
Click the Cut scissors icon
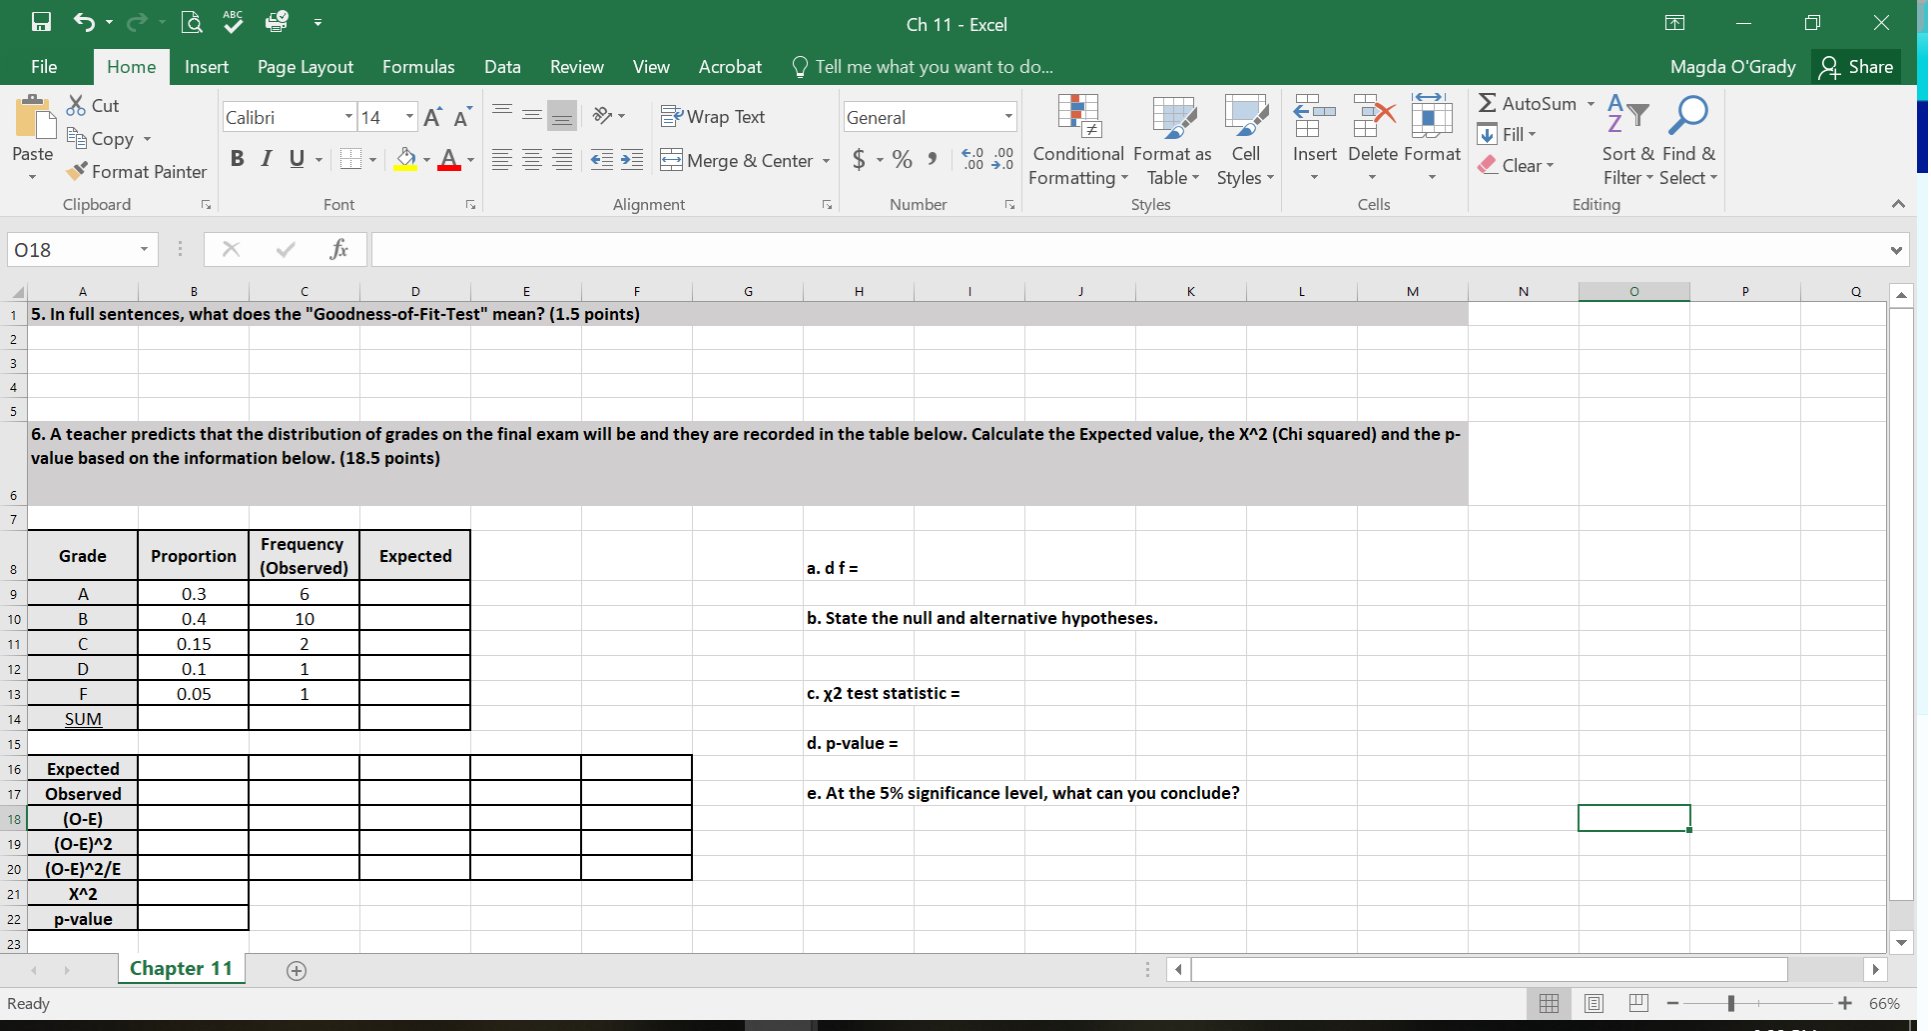(76, 105)
